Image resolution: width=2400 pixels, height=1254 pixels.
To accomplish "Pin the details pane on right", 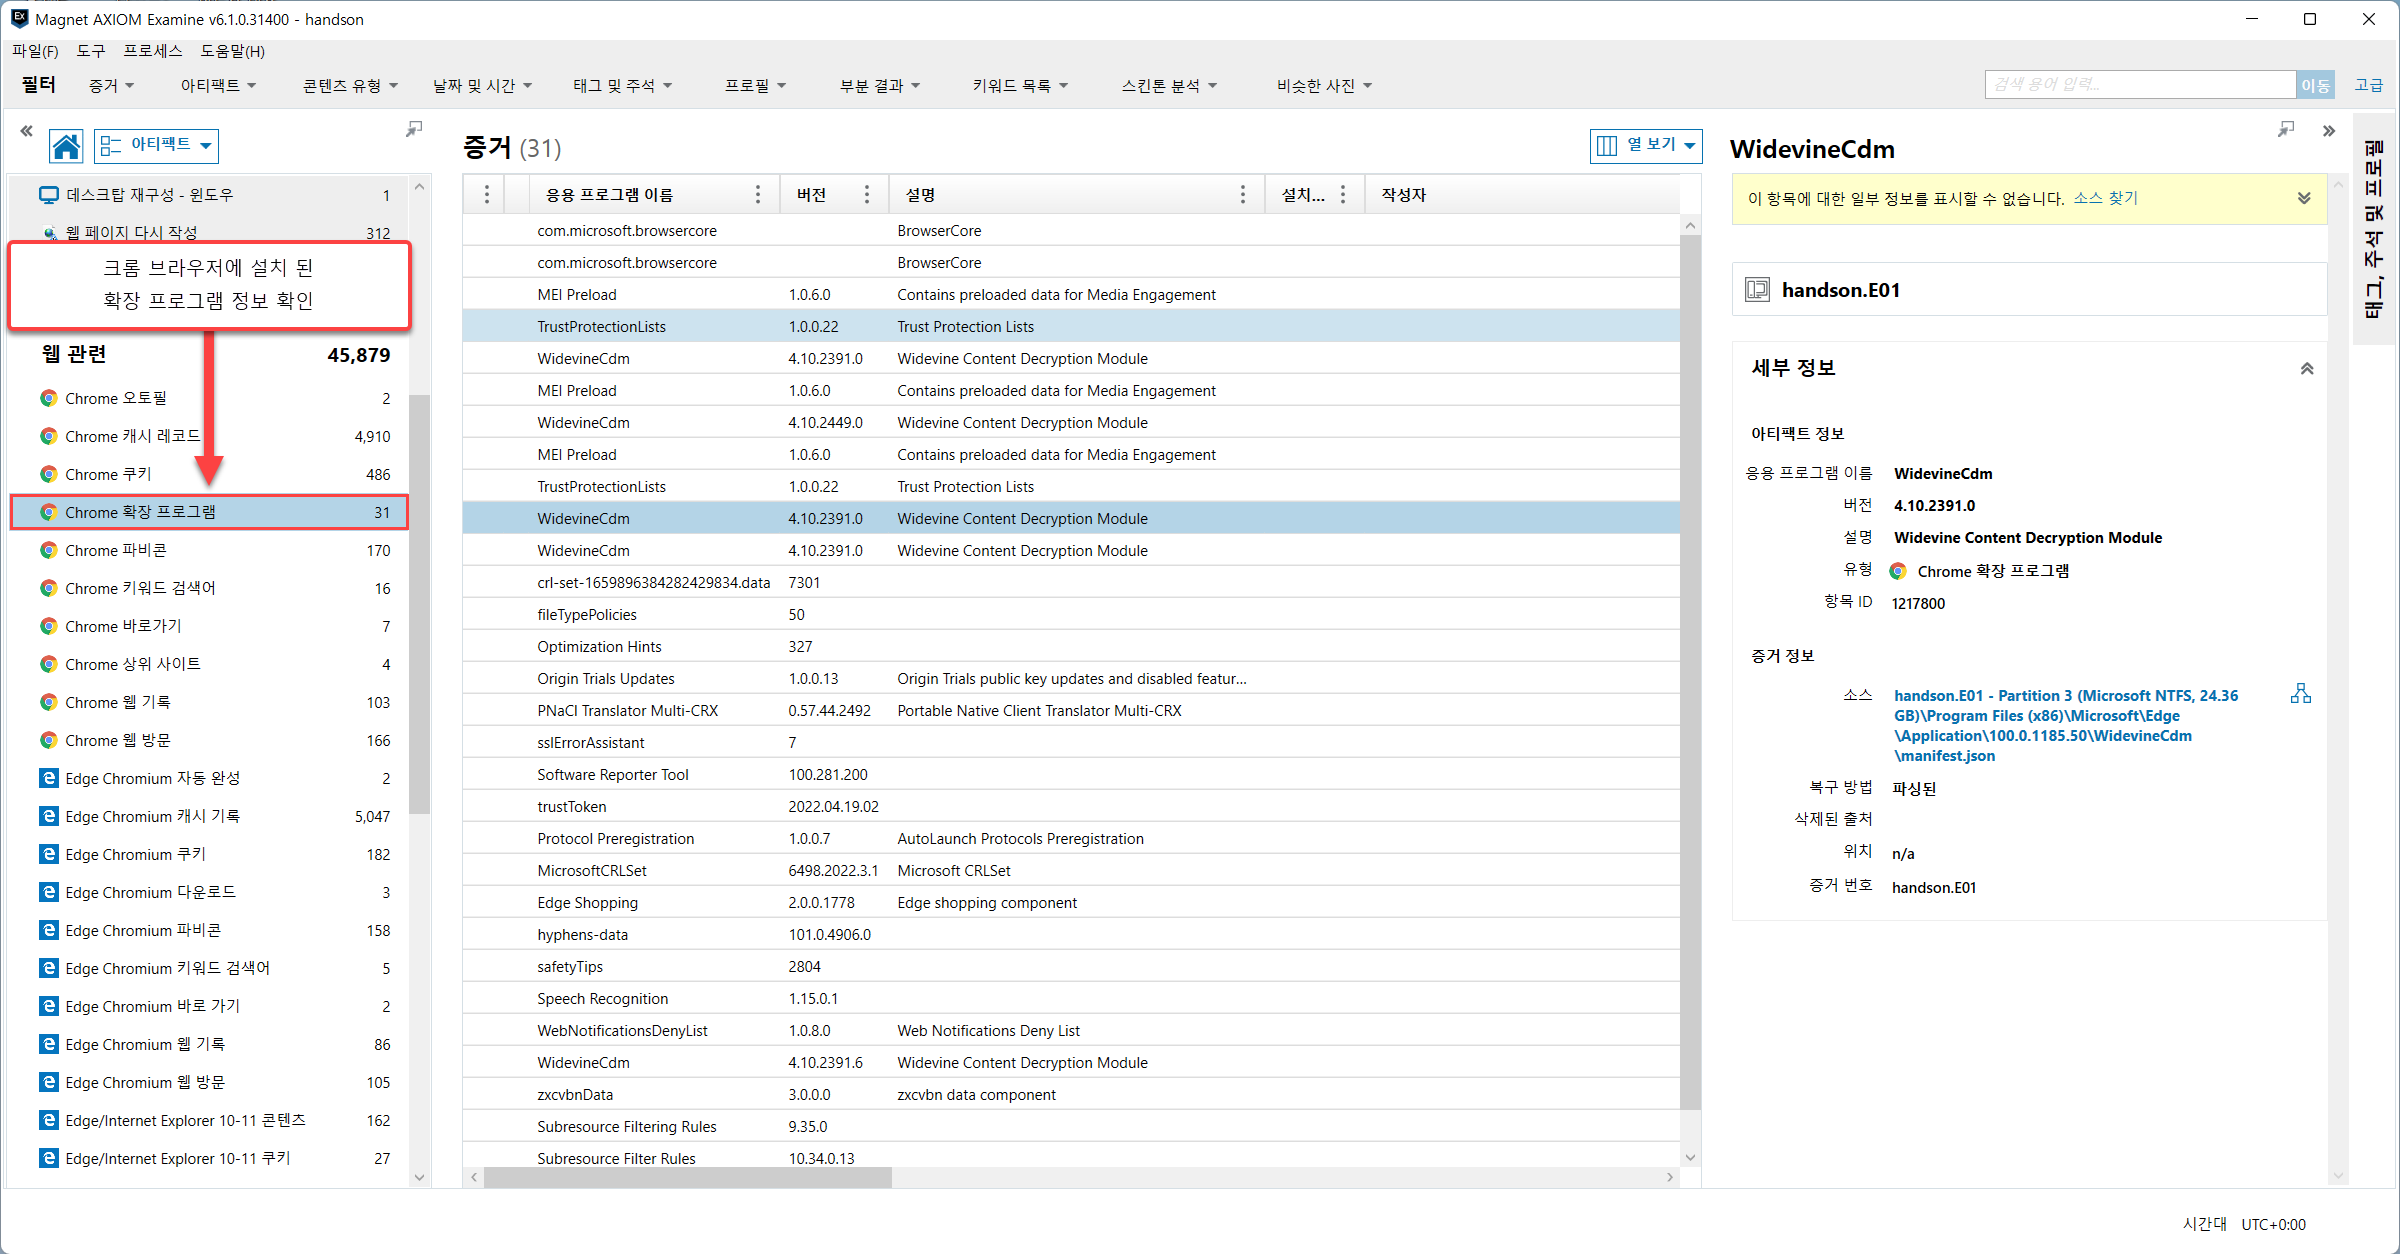I will point(2286,129).
